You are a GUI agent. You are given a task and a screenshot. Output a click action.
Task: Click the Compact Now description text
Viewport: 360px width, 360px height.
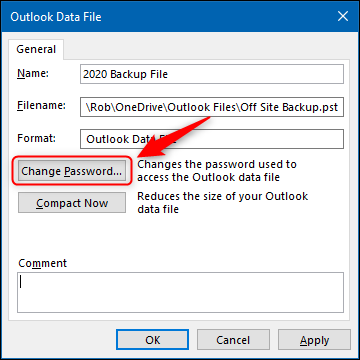click(x=222, y=202)
